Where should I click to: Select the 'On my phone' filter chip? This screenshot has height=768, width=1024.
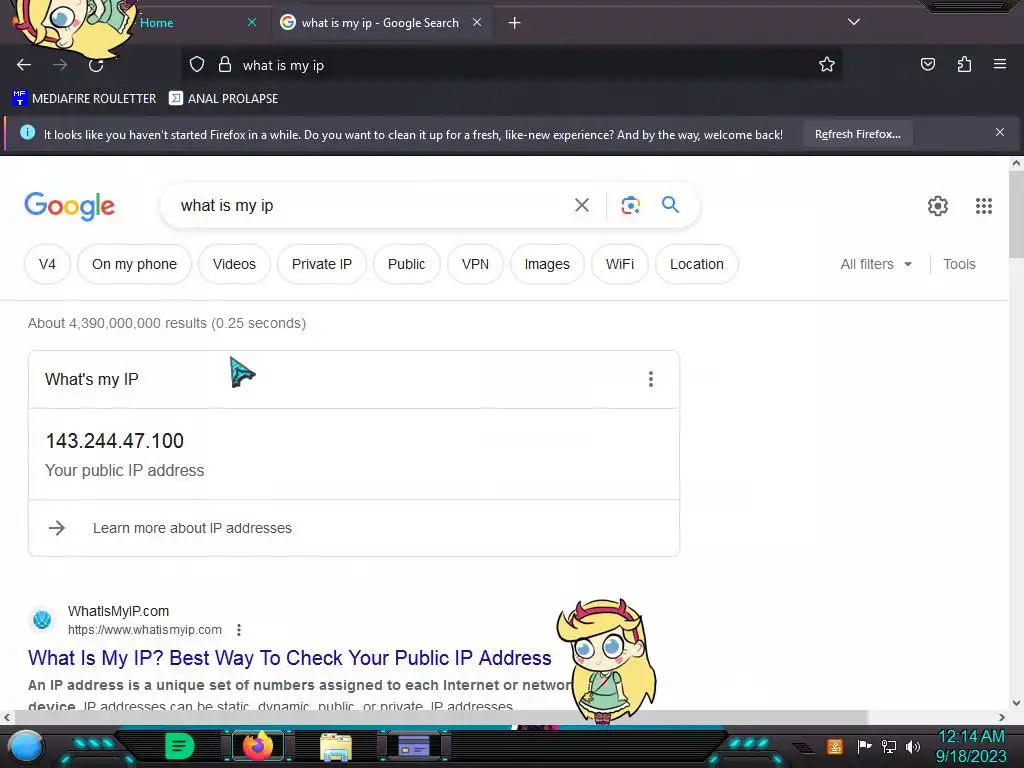[135, 264]
